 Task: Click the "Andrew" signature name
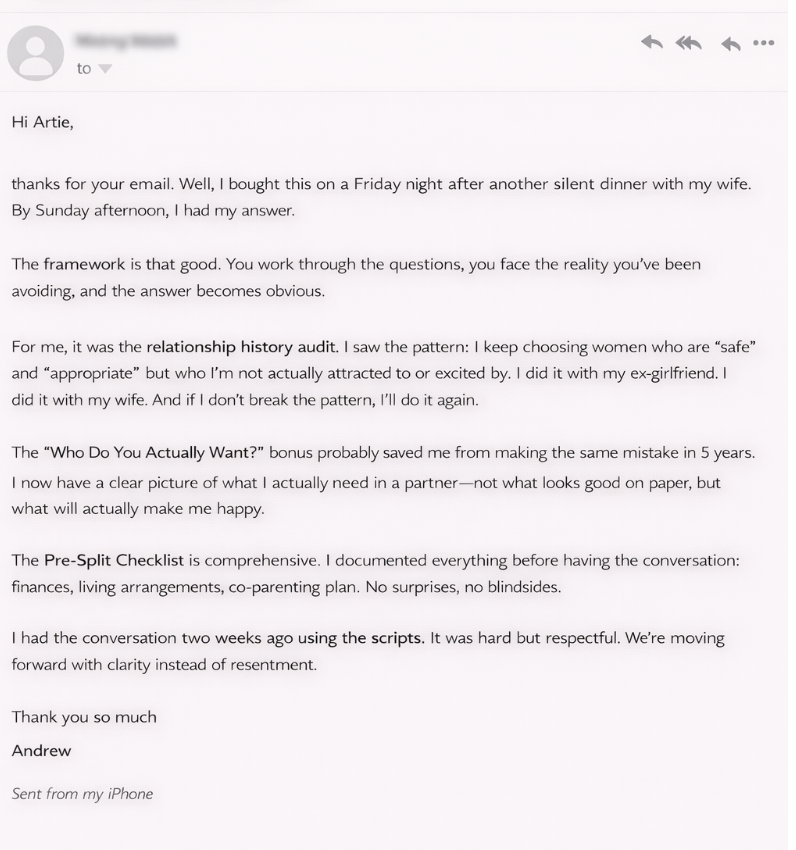[41, 750]
